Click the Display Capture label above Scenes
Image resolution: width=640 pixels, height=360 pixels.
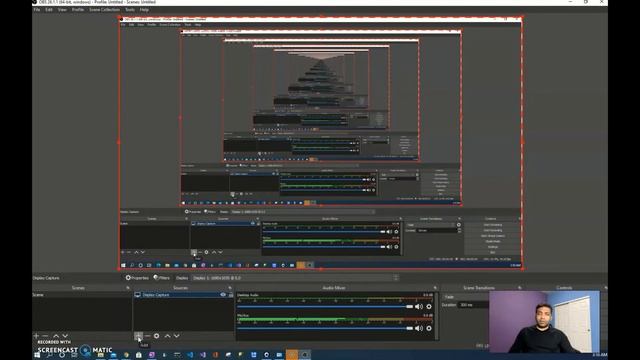[46, 278]
